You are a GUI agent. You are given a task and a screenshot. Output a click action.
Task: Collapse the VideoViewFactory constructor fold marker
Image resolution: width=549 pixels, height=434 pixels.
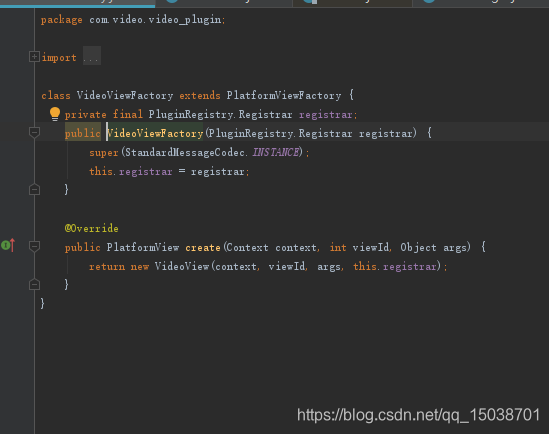click(34, 133)
